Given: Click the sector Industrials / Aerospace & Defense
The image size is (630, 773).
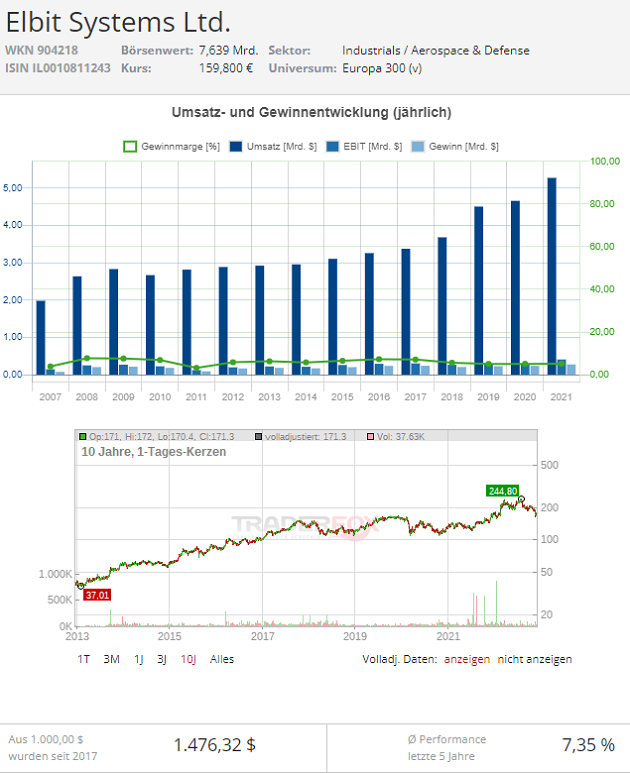Looking at the screenshot, I should tap(436, 50).
